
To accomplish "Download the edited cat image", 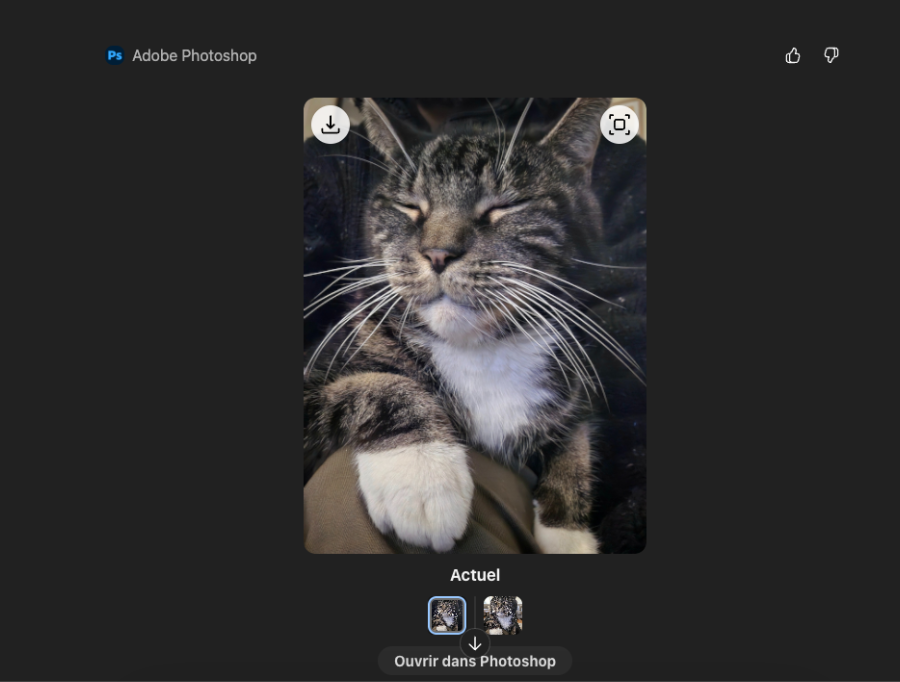I will (x=330, y=125).
